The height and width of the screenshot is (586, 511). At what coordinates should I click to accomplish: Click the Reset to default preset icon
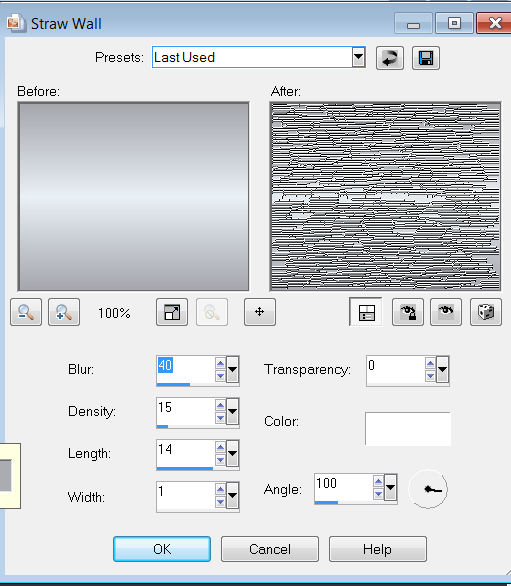(390, 58)
